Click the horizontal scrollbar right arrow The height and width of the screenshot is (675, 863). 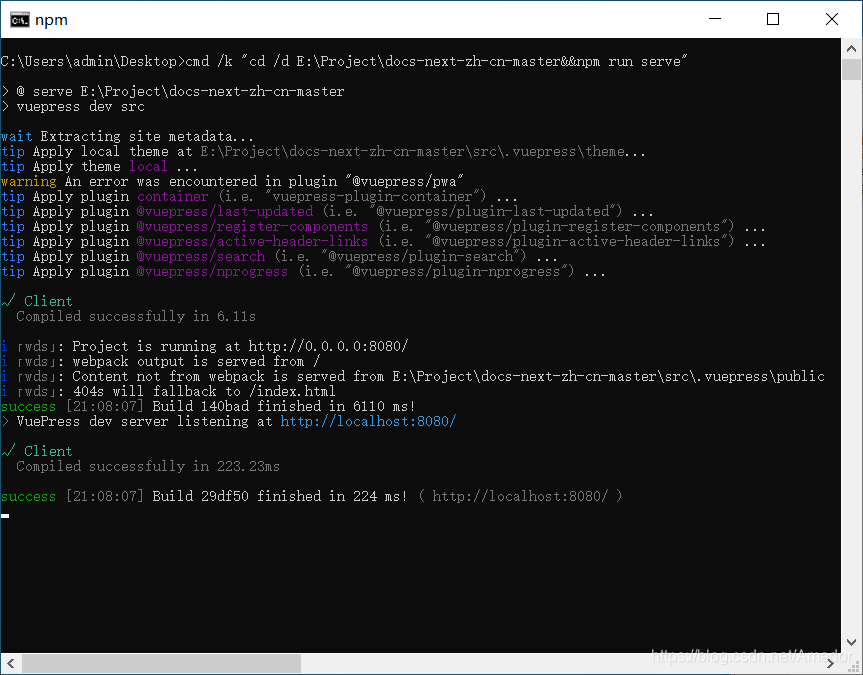coord(831,663)
